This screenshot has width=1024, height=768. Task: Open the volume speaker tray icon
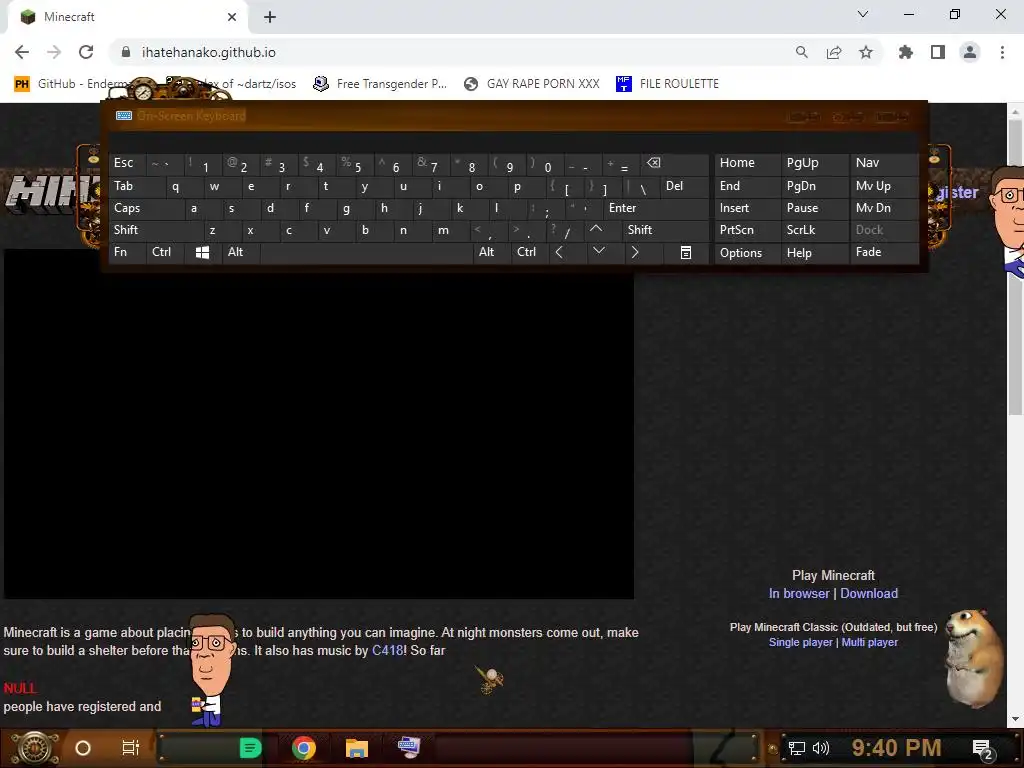821,748
